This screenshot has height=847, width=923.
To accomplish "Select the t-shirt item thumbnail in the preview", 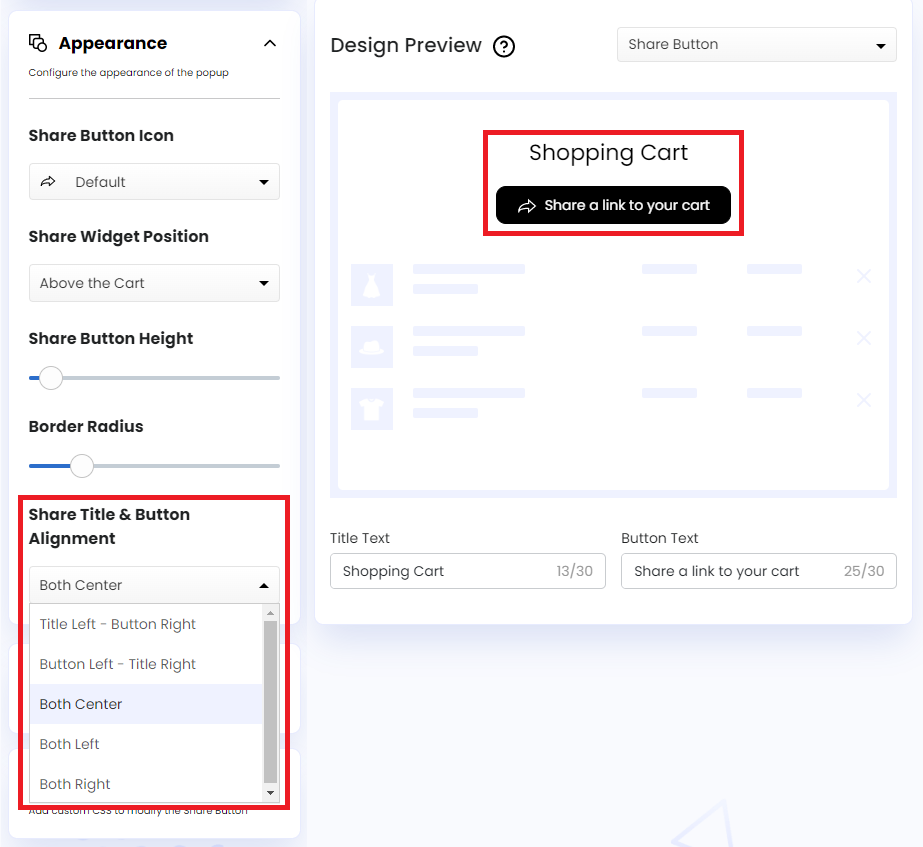I will pyautogui.click(x=371, y=408).
